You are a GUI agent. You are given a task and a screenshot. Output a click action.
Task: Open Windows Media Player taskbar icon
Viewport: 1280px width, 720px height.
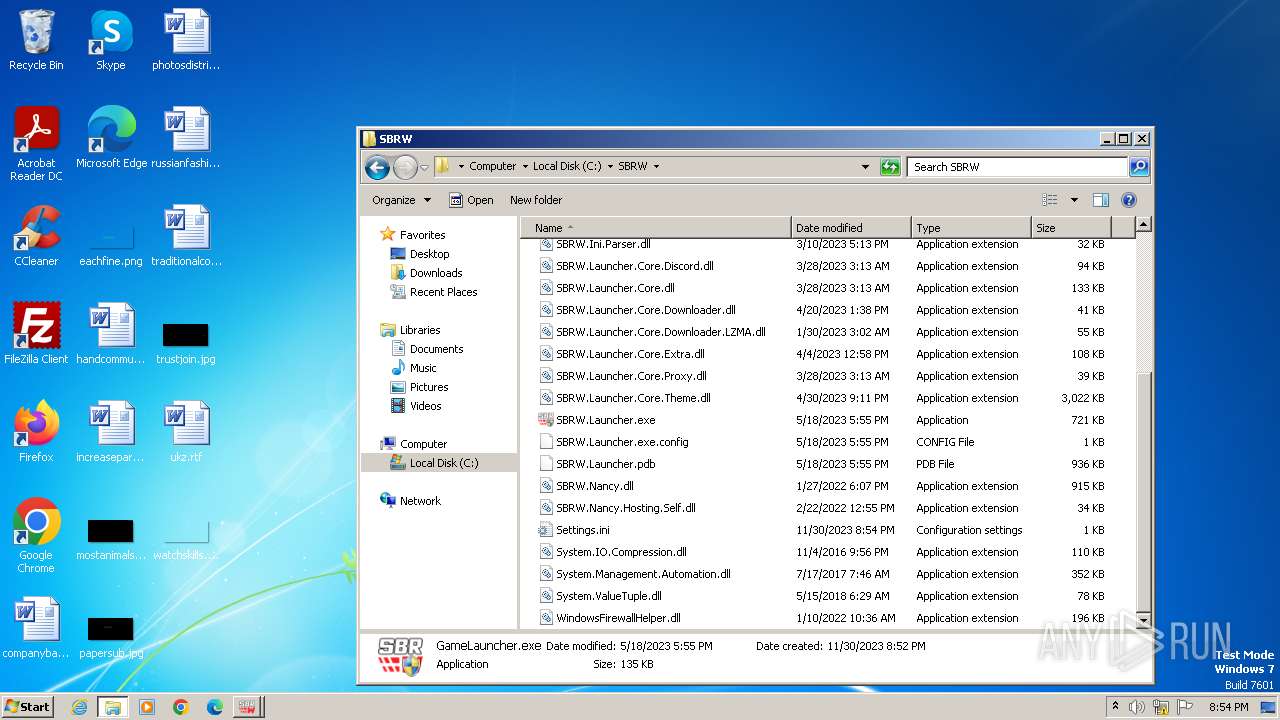click(147, 707)
